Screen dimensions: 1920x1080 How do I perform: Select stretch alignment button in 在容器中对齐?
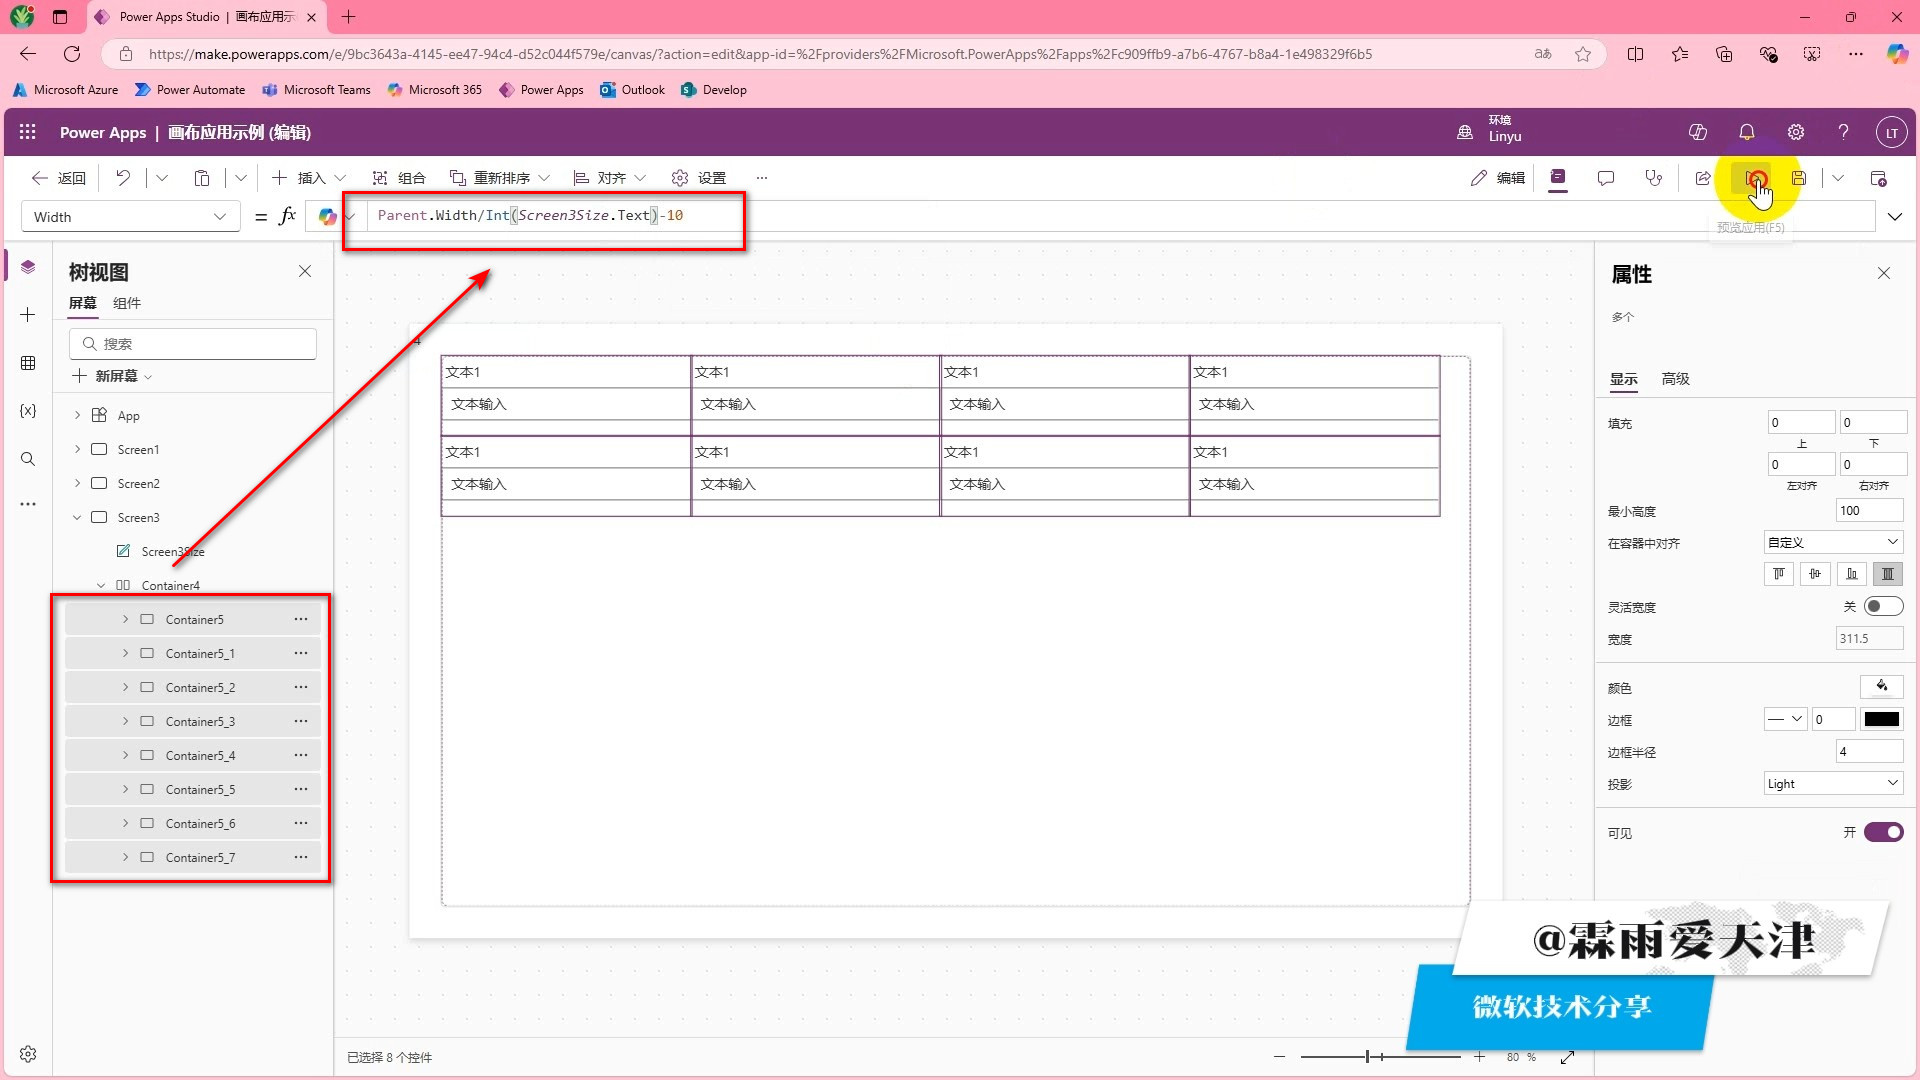[1887, 574]
